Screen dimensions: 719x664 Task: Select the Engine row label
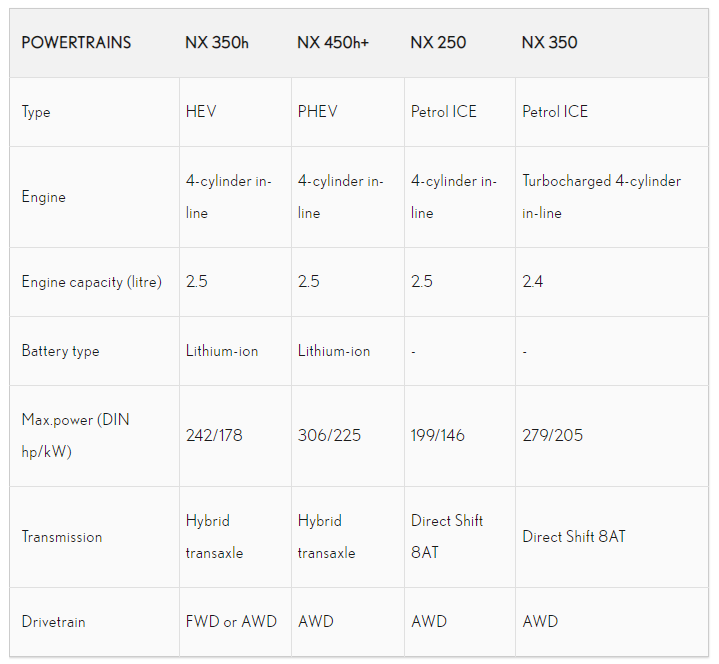pos(44,197)
